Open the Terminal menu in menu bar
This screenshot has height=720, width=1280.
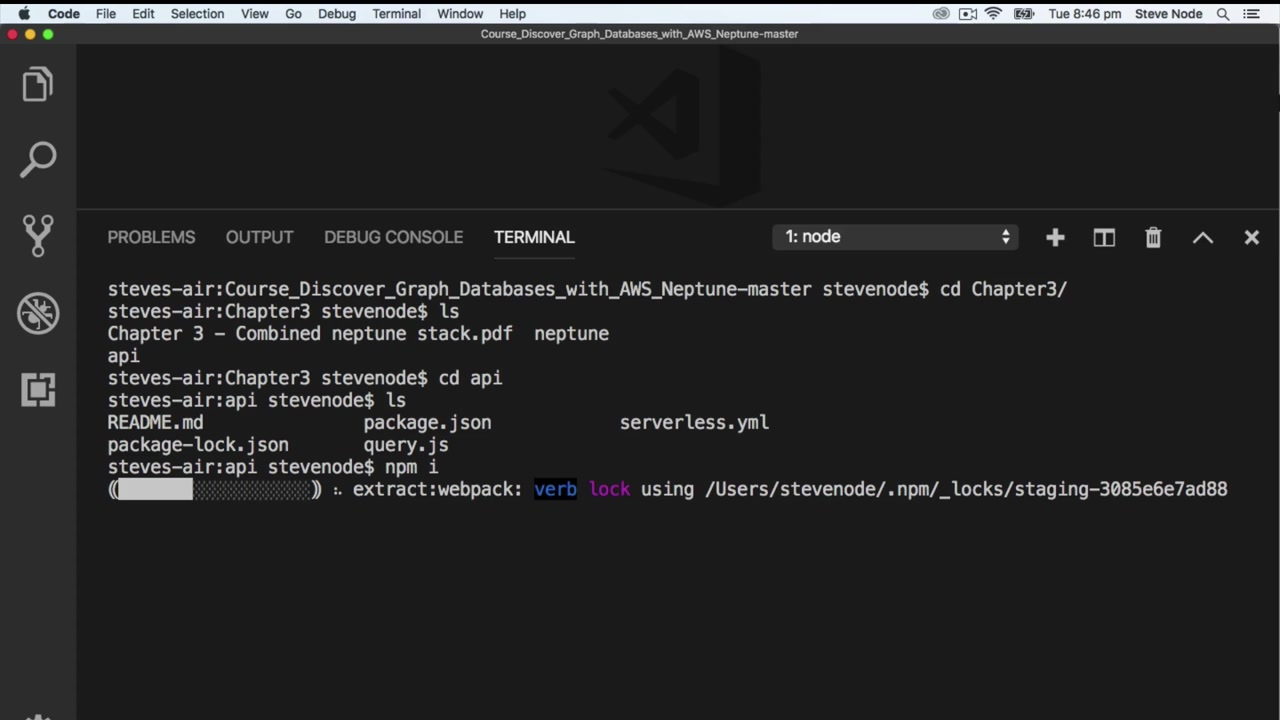(x=396, y=14)
